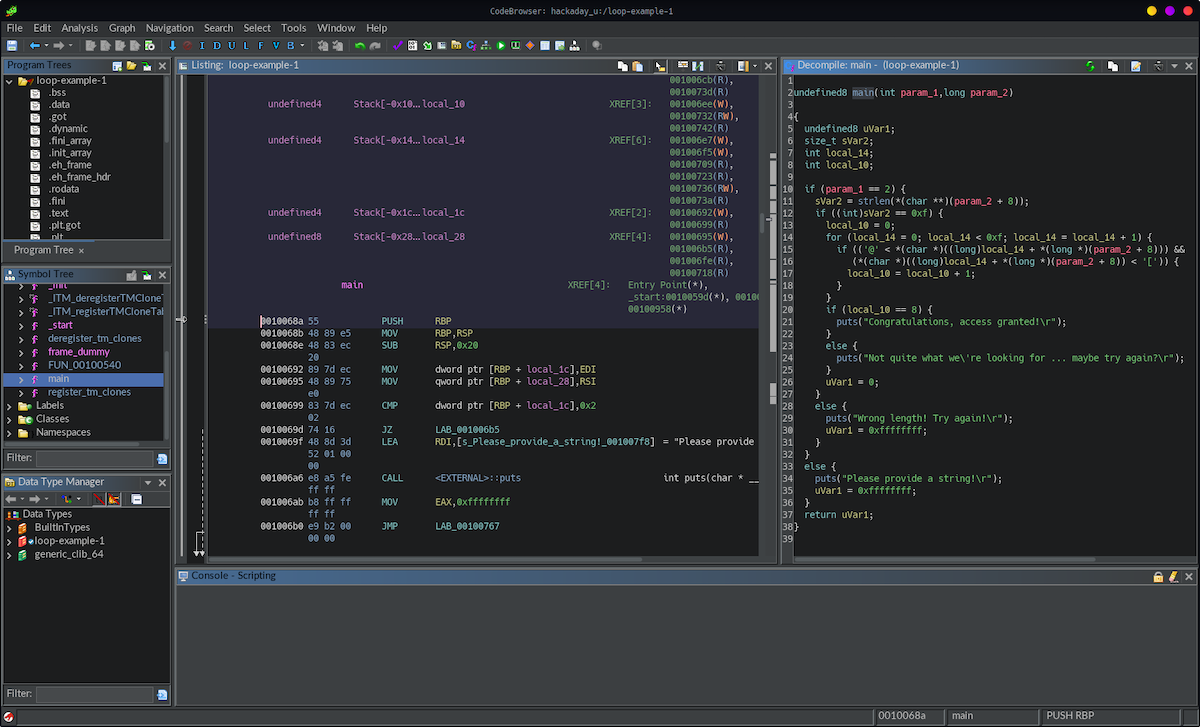Open the Decompile panel menu dropdown arrow
1200x727 pixels.
pyautogui.click(x=1174, y=66)
